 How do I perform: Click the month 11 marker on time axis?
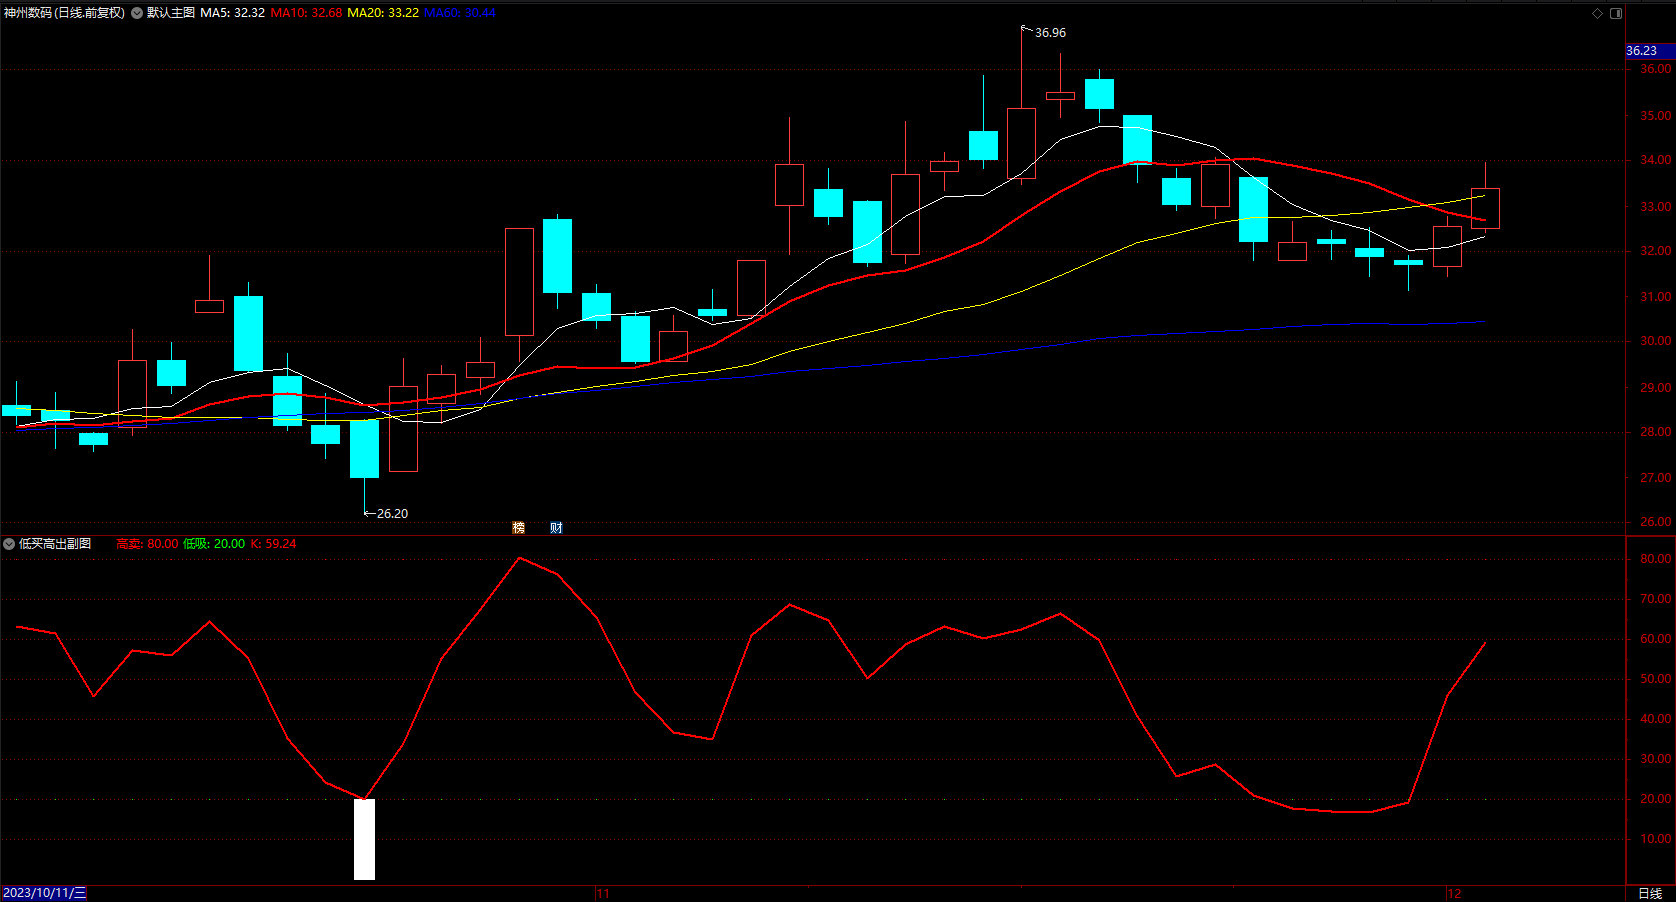(602, 893)
